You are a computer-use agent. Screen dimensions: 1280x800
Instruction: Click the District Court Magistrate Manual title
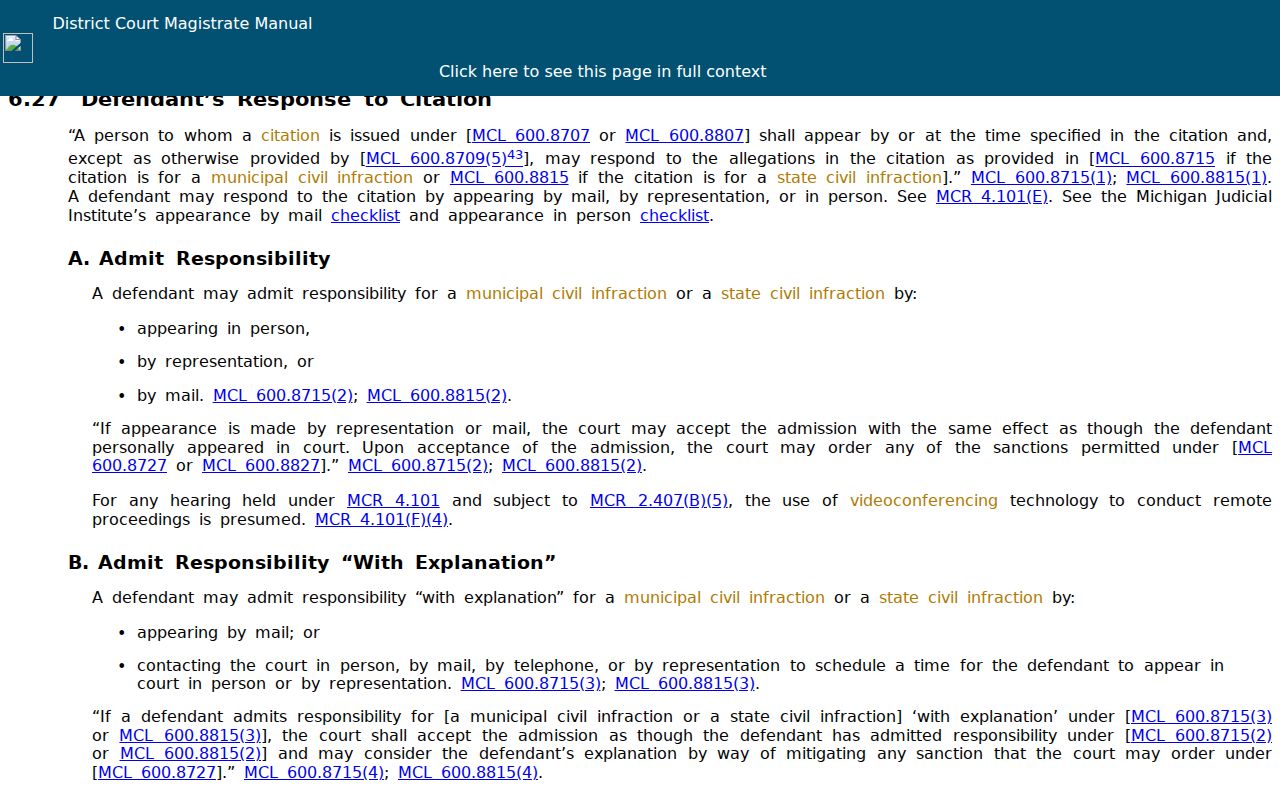[182, 23]
